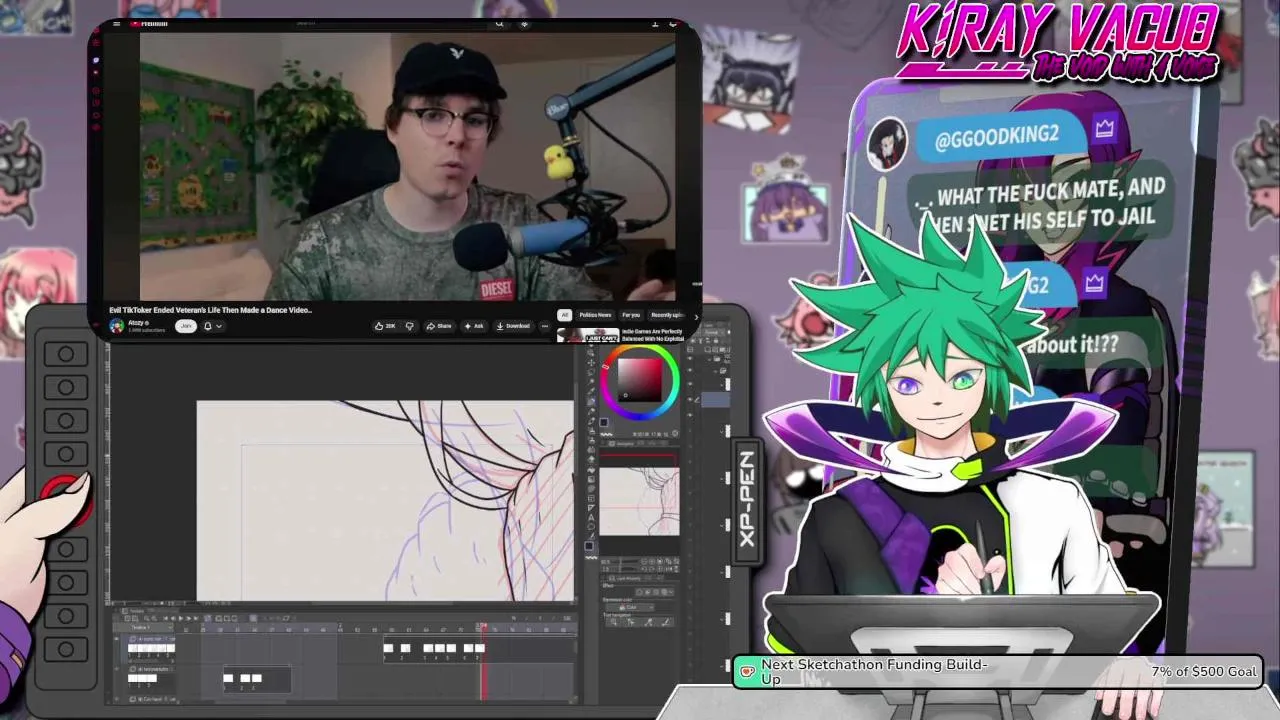Click Navigator canvas thumbnail
1280x720 pixels.
[x=640, y=501]
